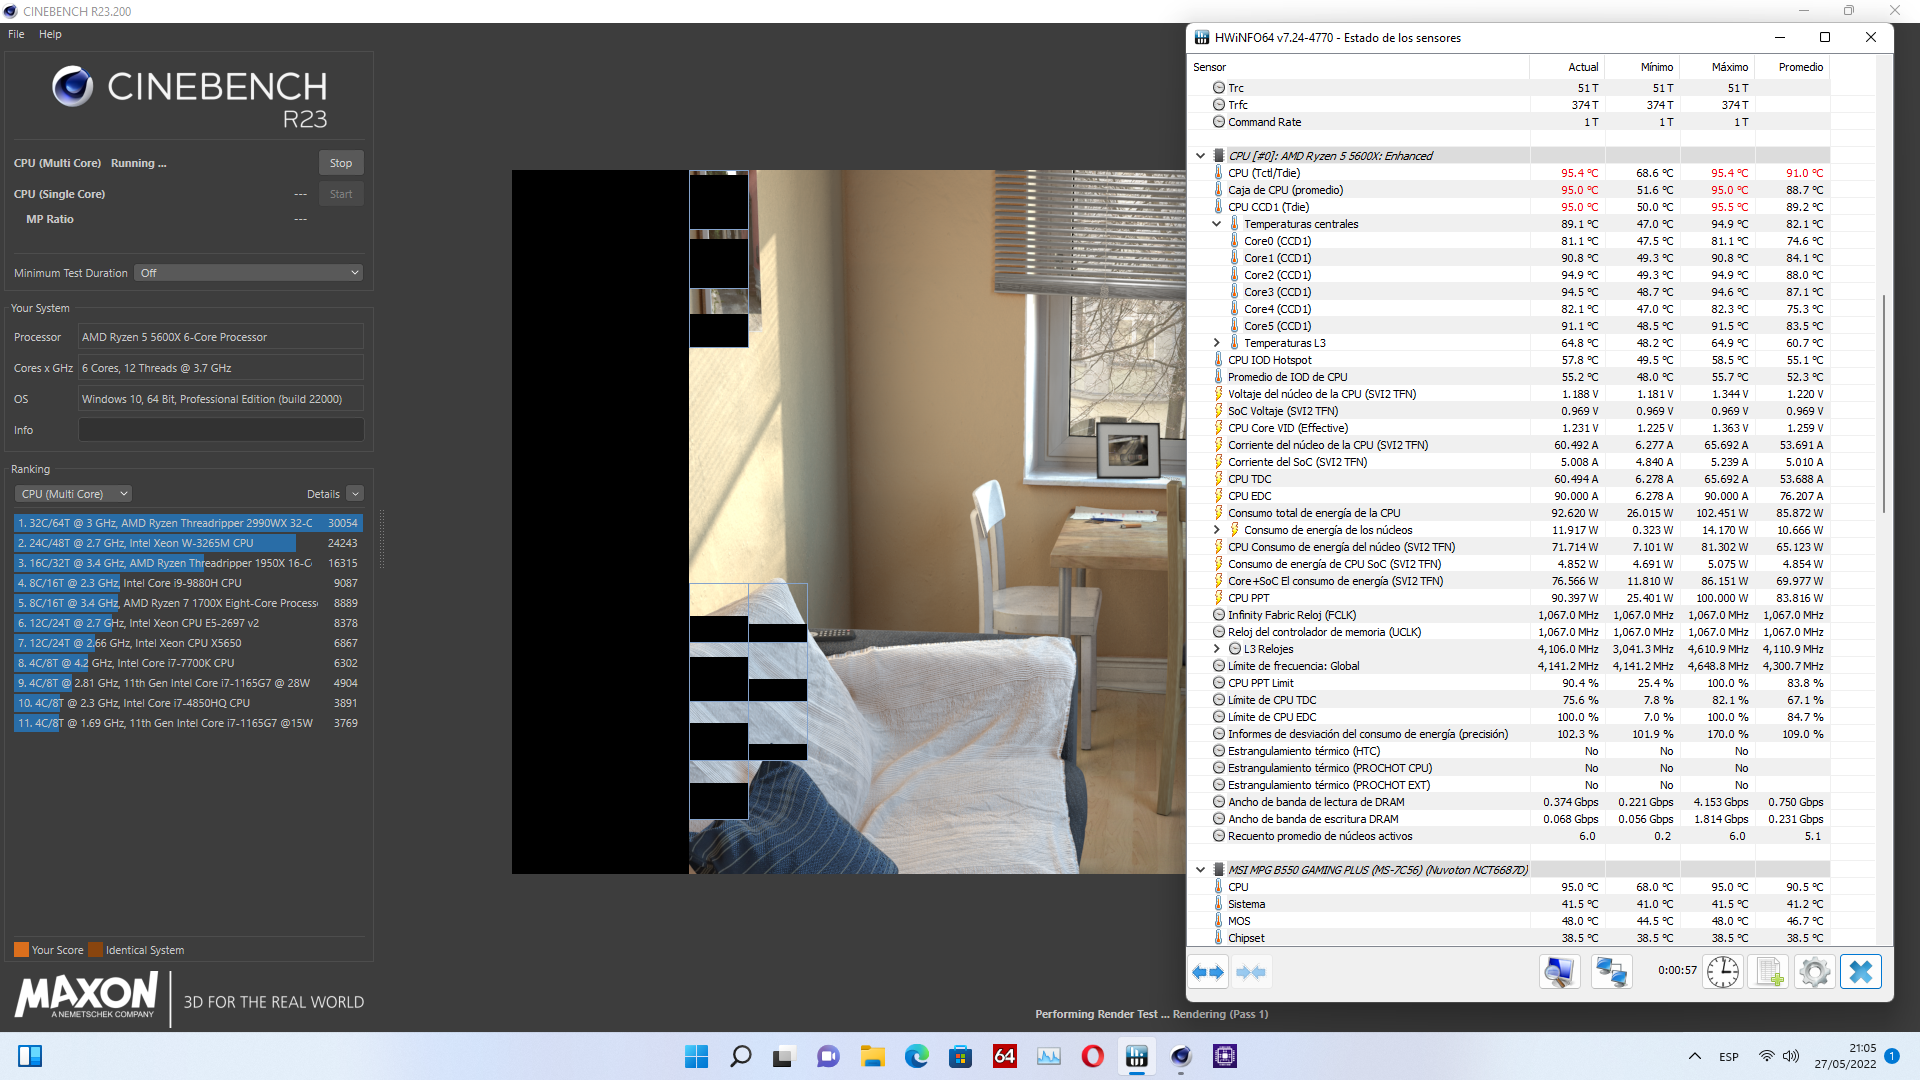
Task: Open Microsoft Edge from taskbar
Action: [x=916, y=1056]
